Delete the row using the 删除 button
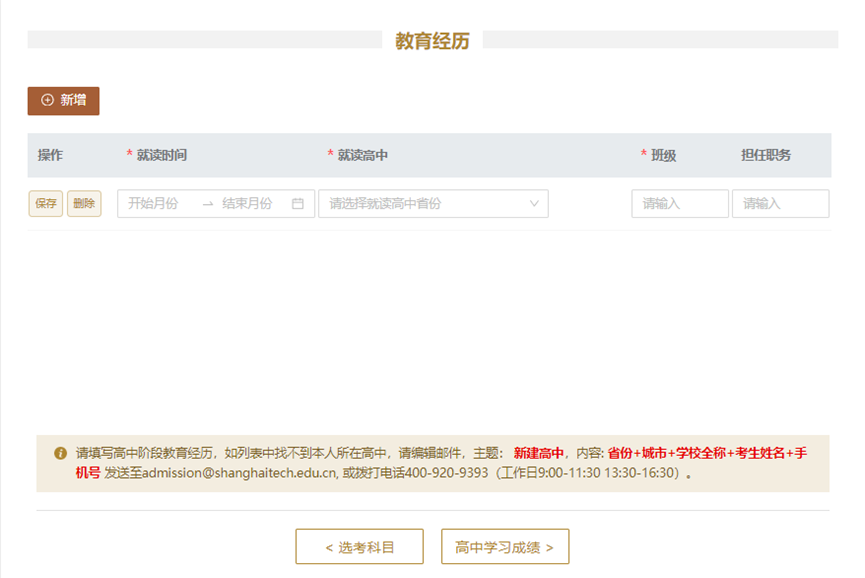865x578 pixels. point(84,204)
